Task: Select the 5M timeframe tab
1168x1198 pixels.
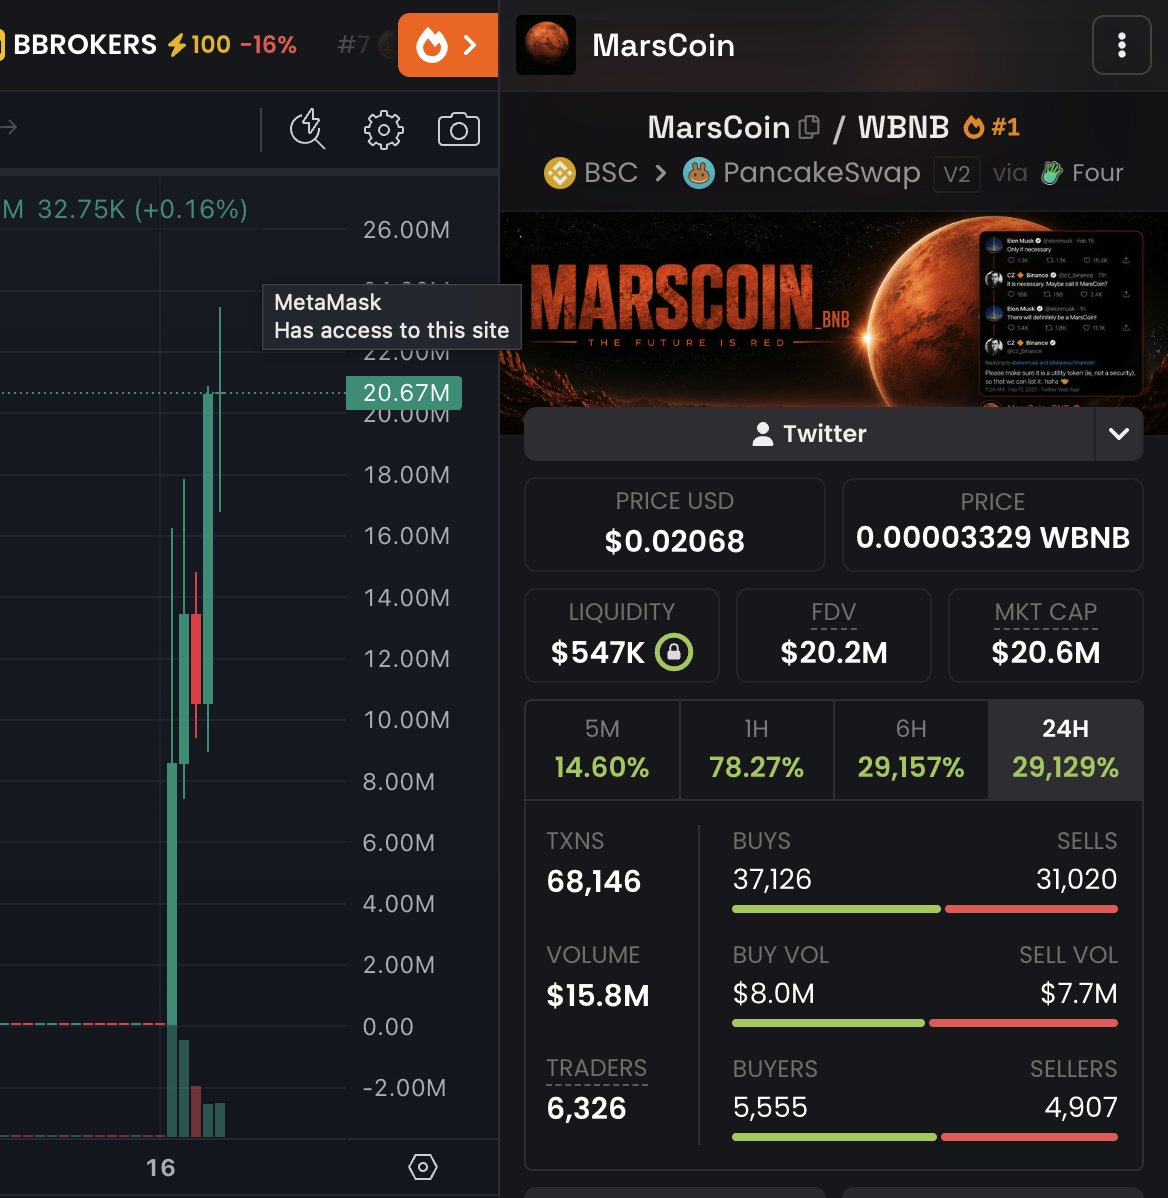Action: (602, 750)
